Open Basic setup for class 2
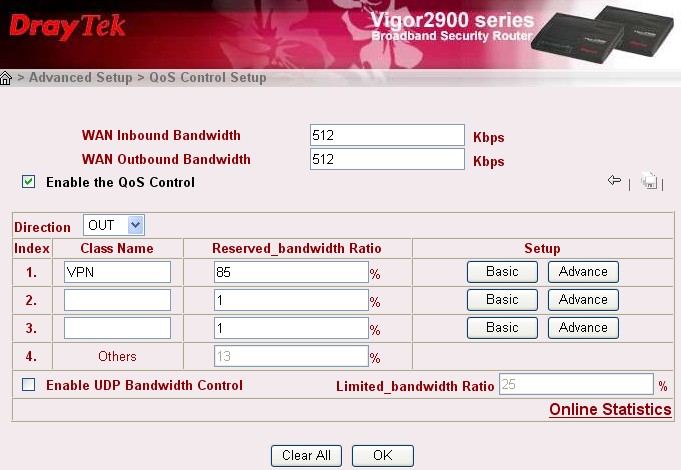Viewport: 681px width, 470px height. coord(502,300)
